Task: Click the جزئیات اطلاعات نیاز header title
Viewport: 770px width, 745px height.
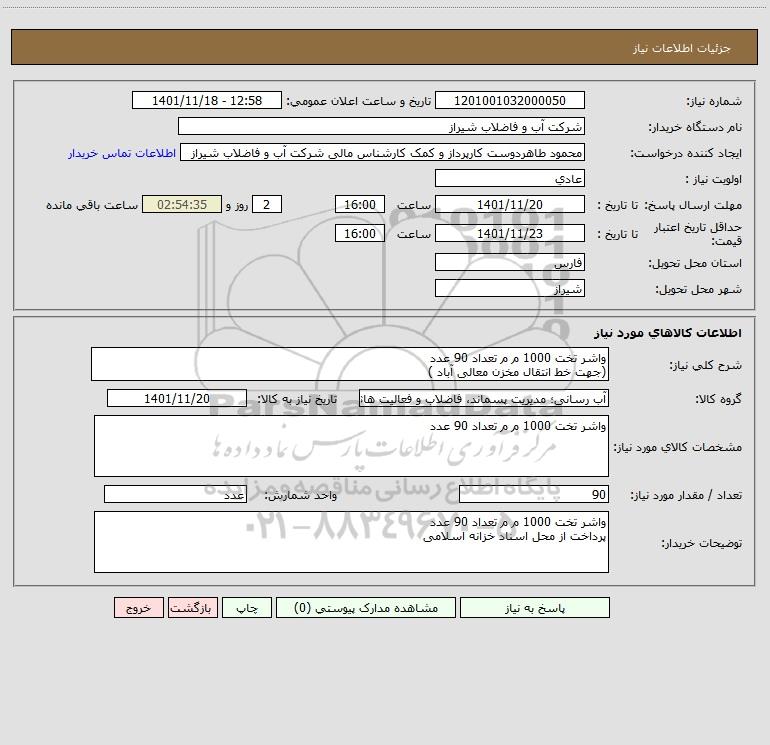Action: [x=682, y=48]
